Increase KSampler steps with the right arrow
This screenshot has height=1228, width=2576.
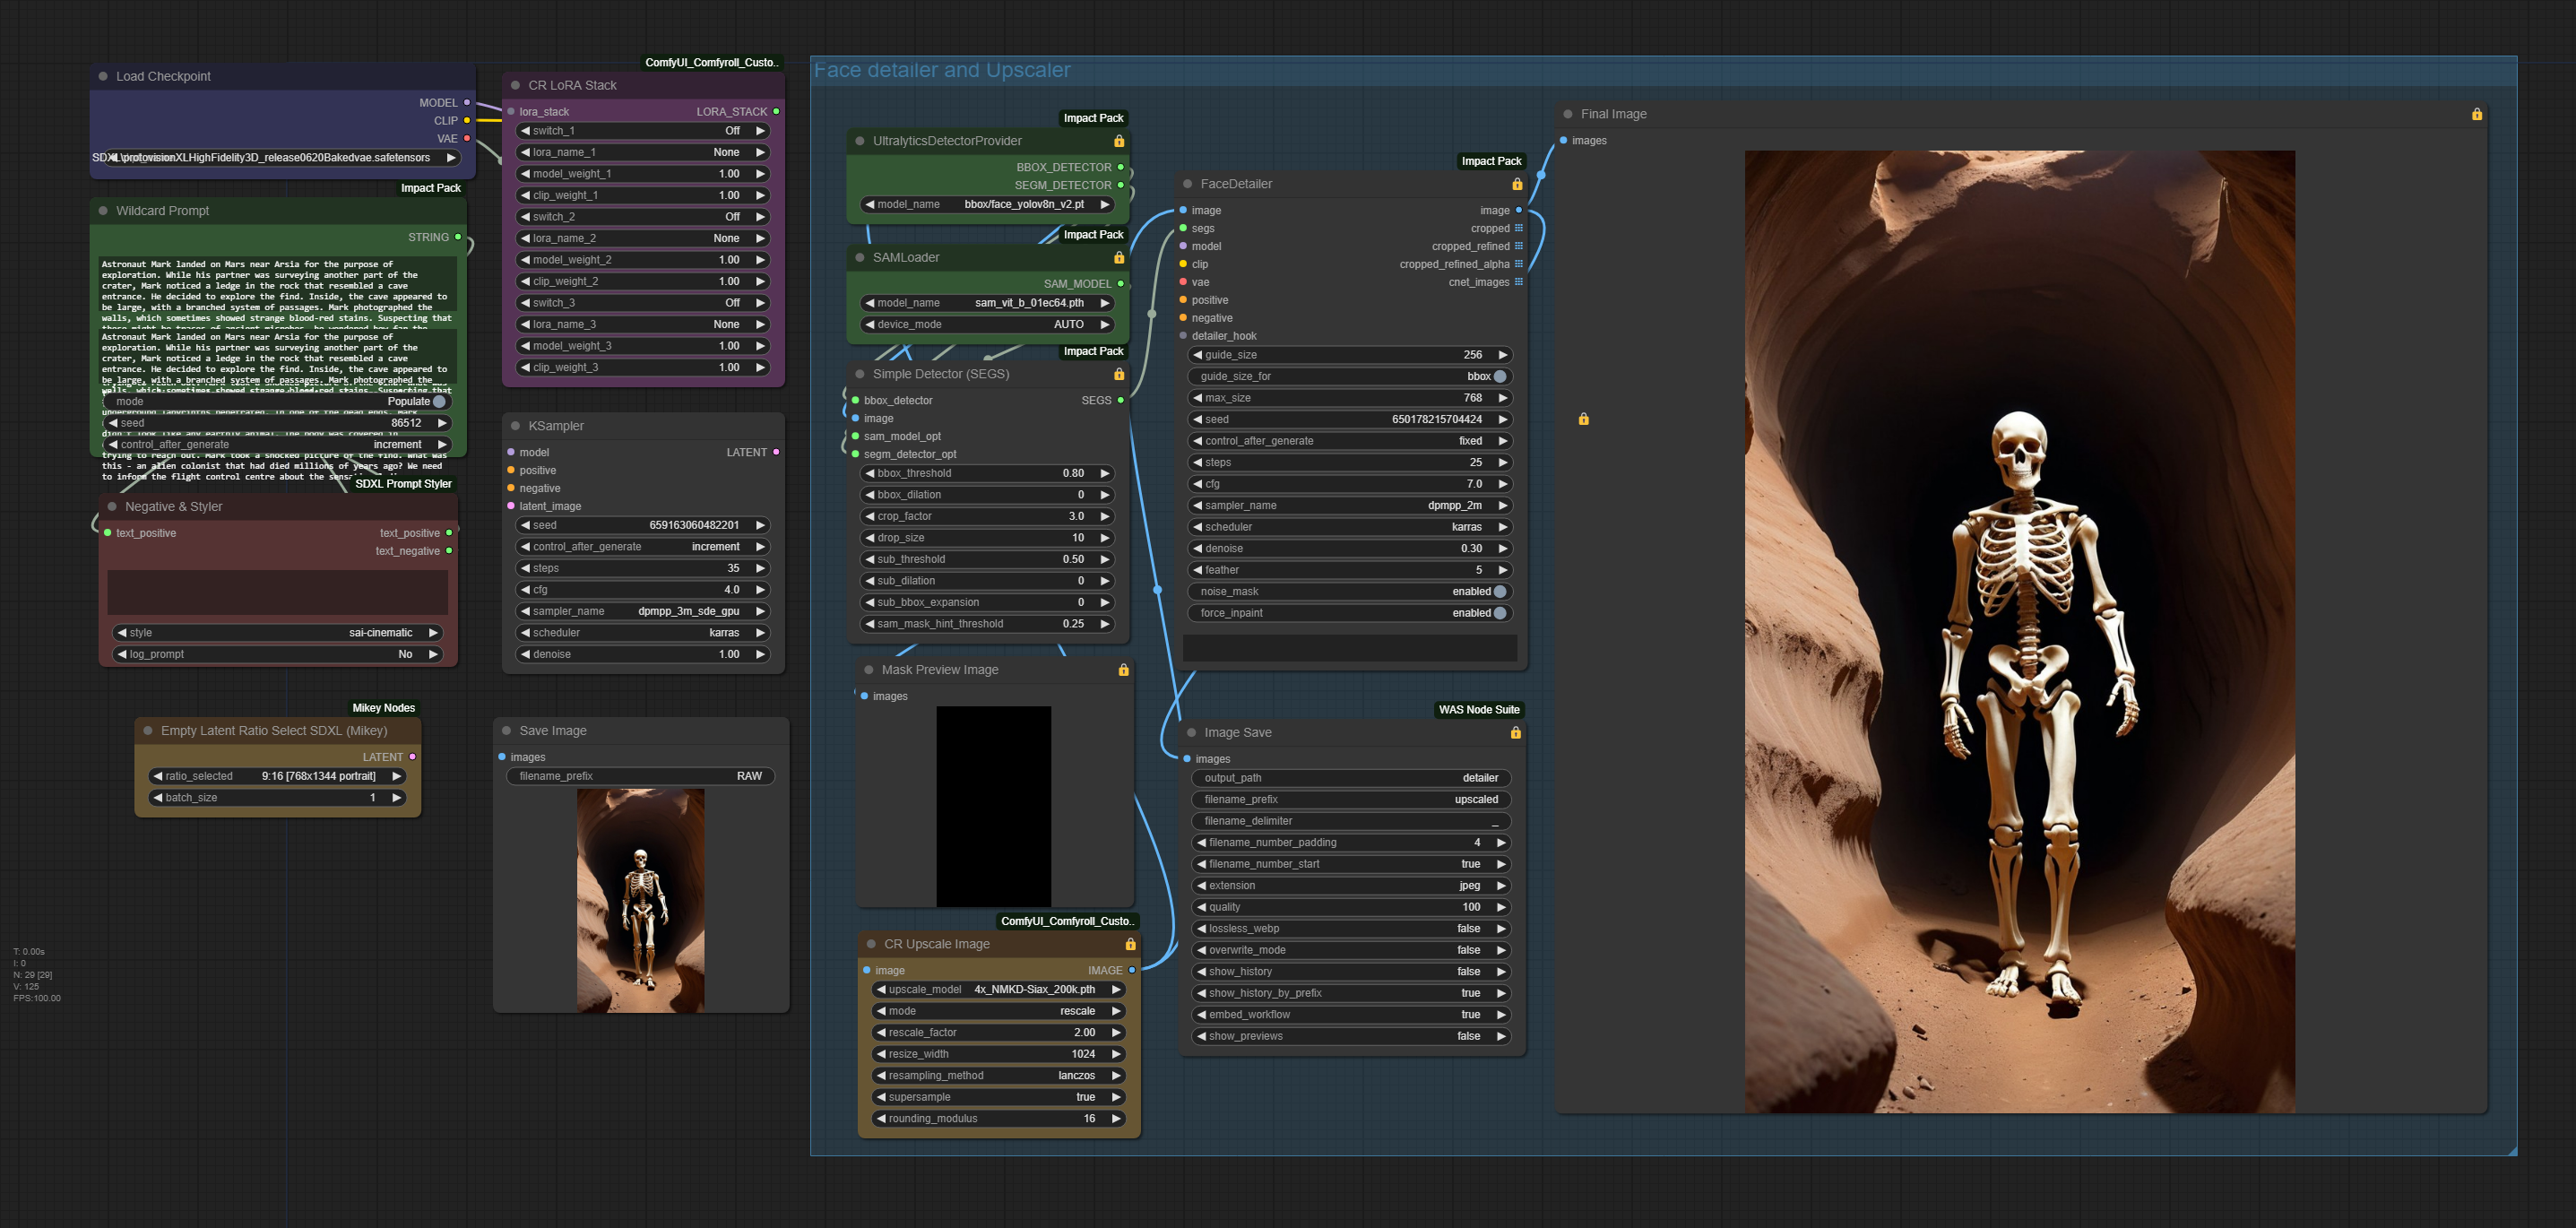[760, 568]
